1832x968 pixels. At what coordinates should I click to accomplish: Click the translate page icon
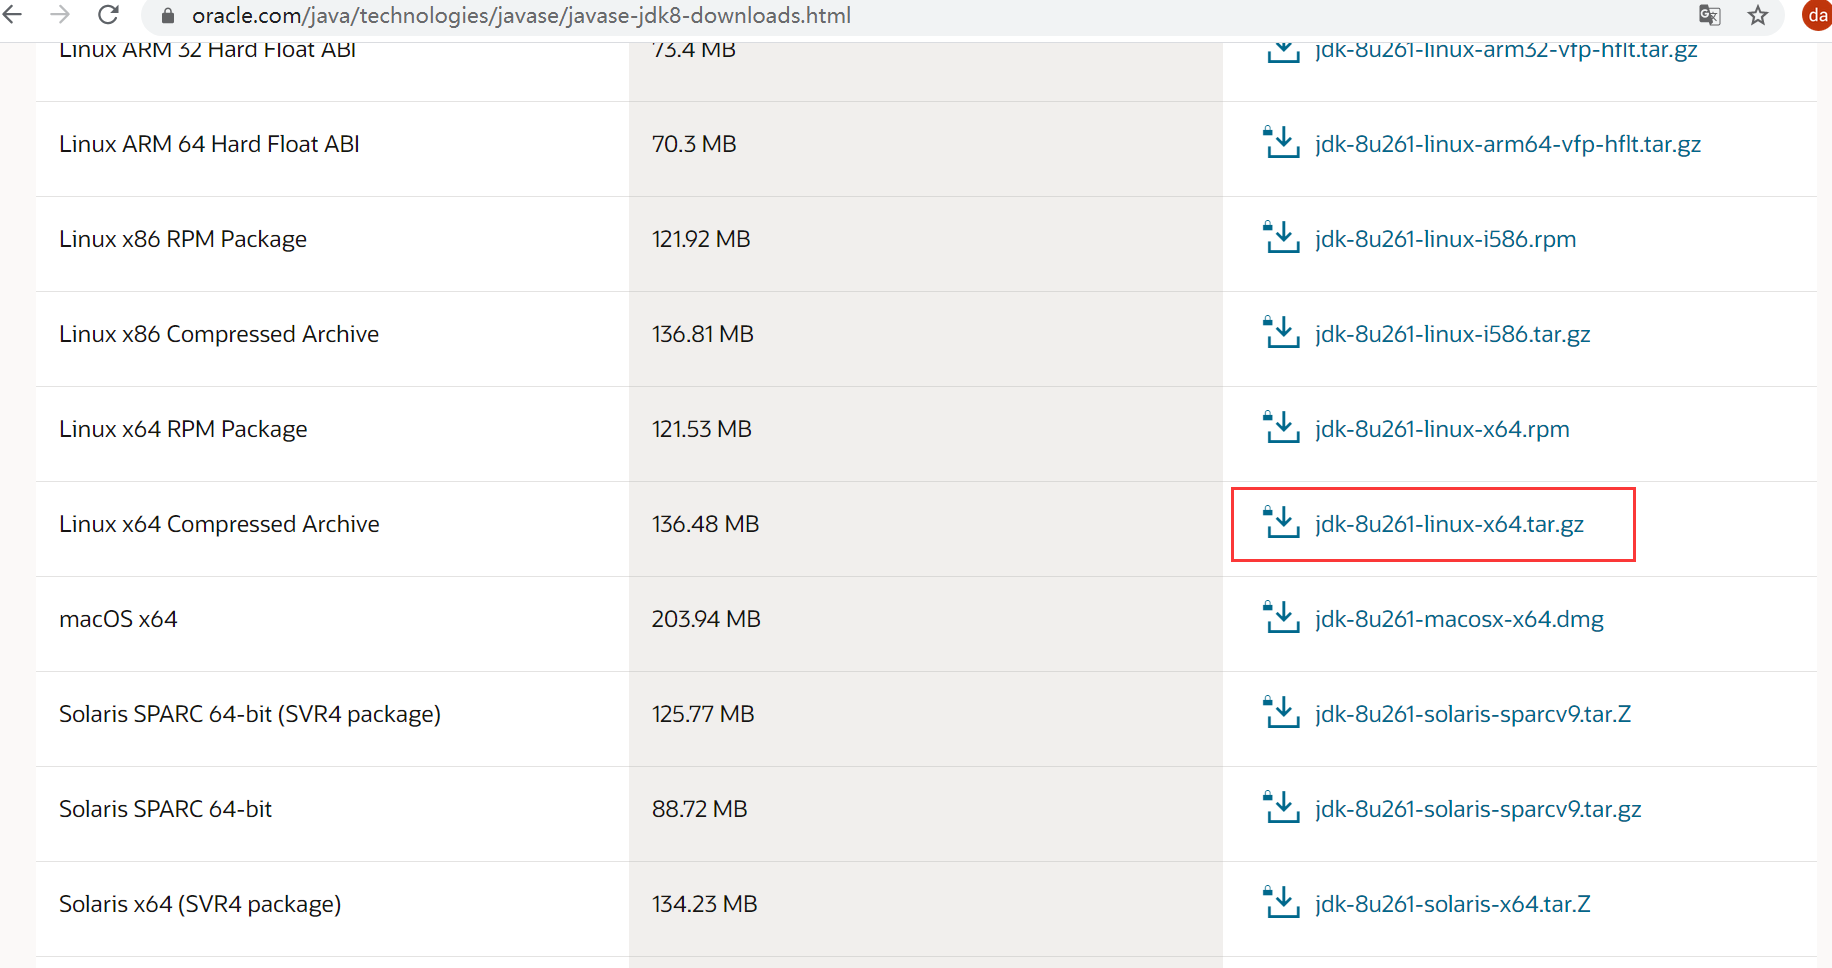tap(1709, 15)
